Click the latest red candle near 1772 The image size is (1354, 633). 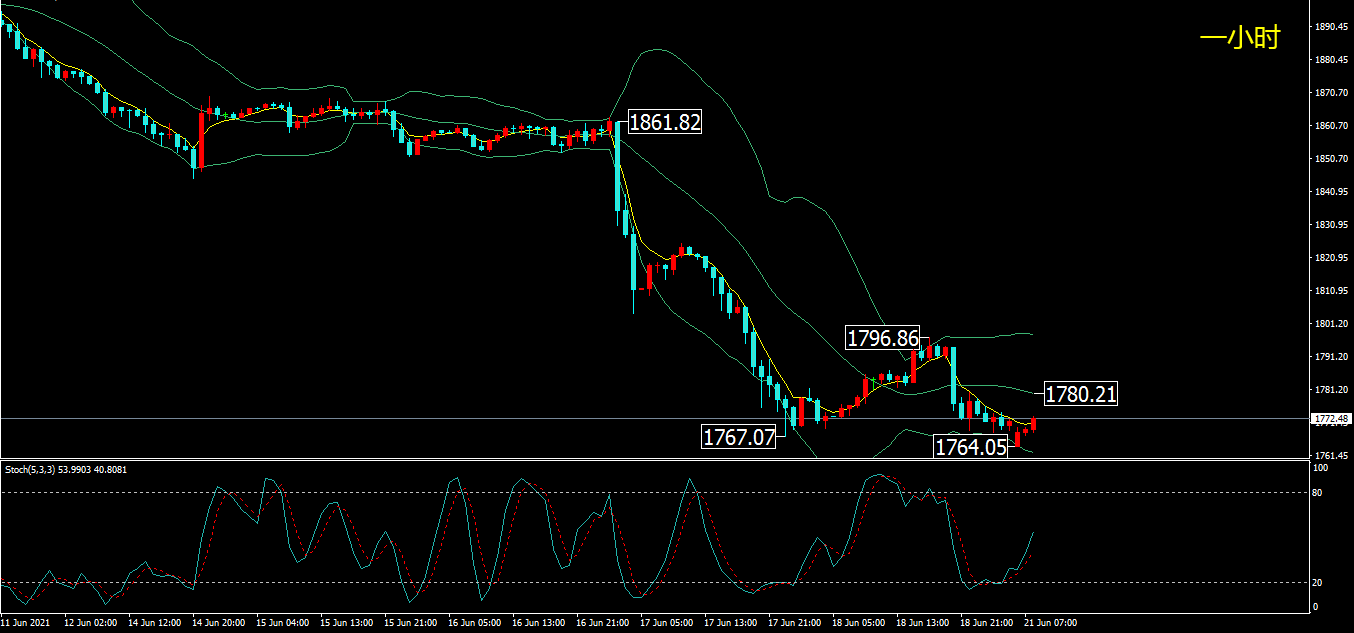point(1033,424)
